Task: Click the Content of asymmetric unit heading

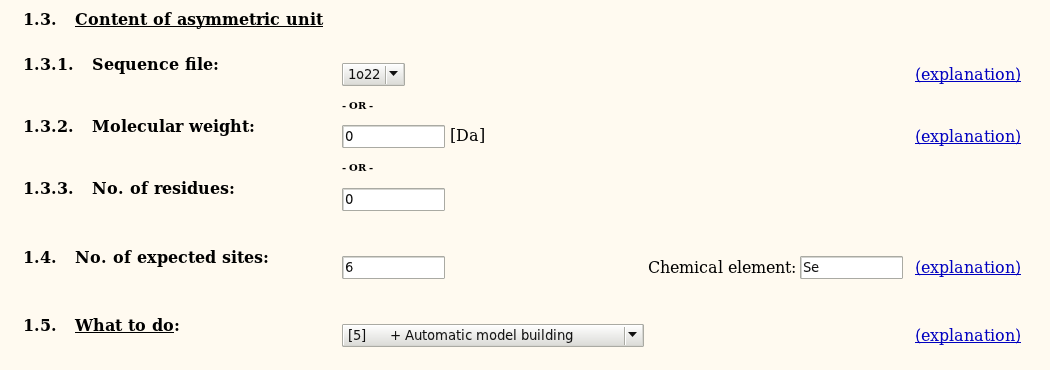Action: click(x=199, y=19)
